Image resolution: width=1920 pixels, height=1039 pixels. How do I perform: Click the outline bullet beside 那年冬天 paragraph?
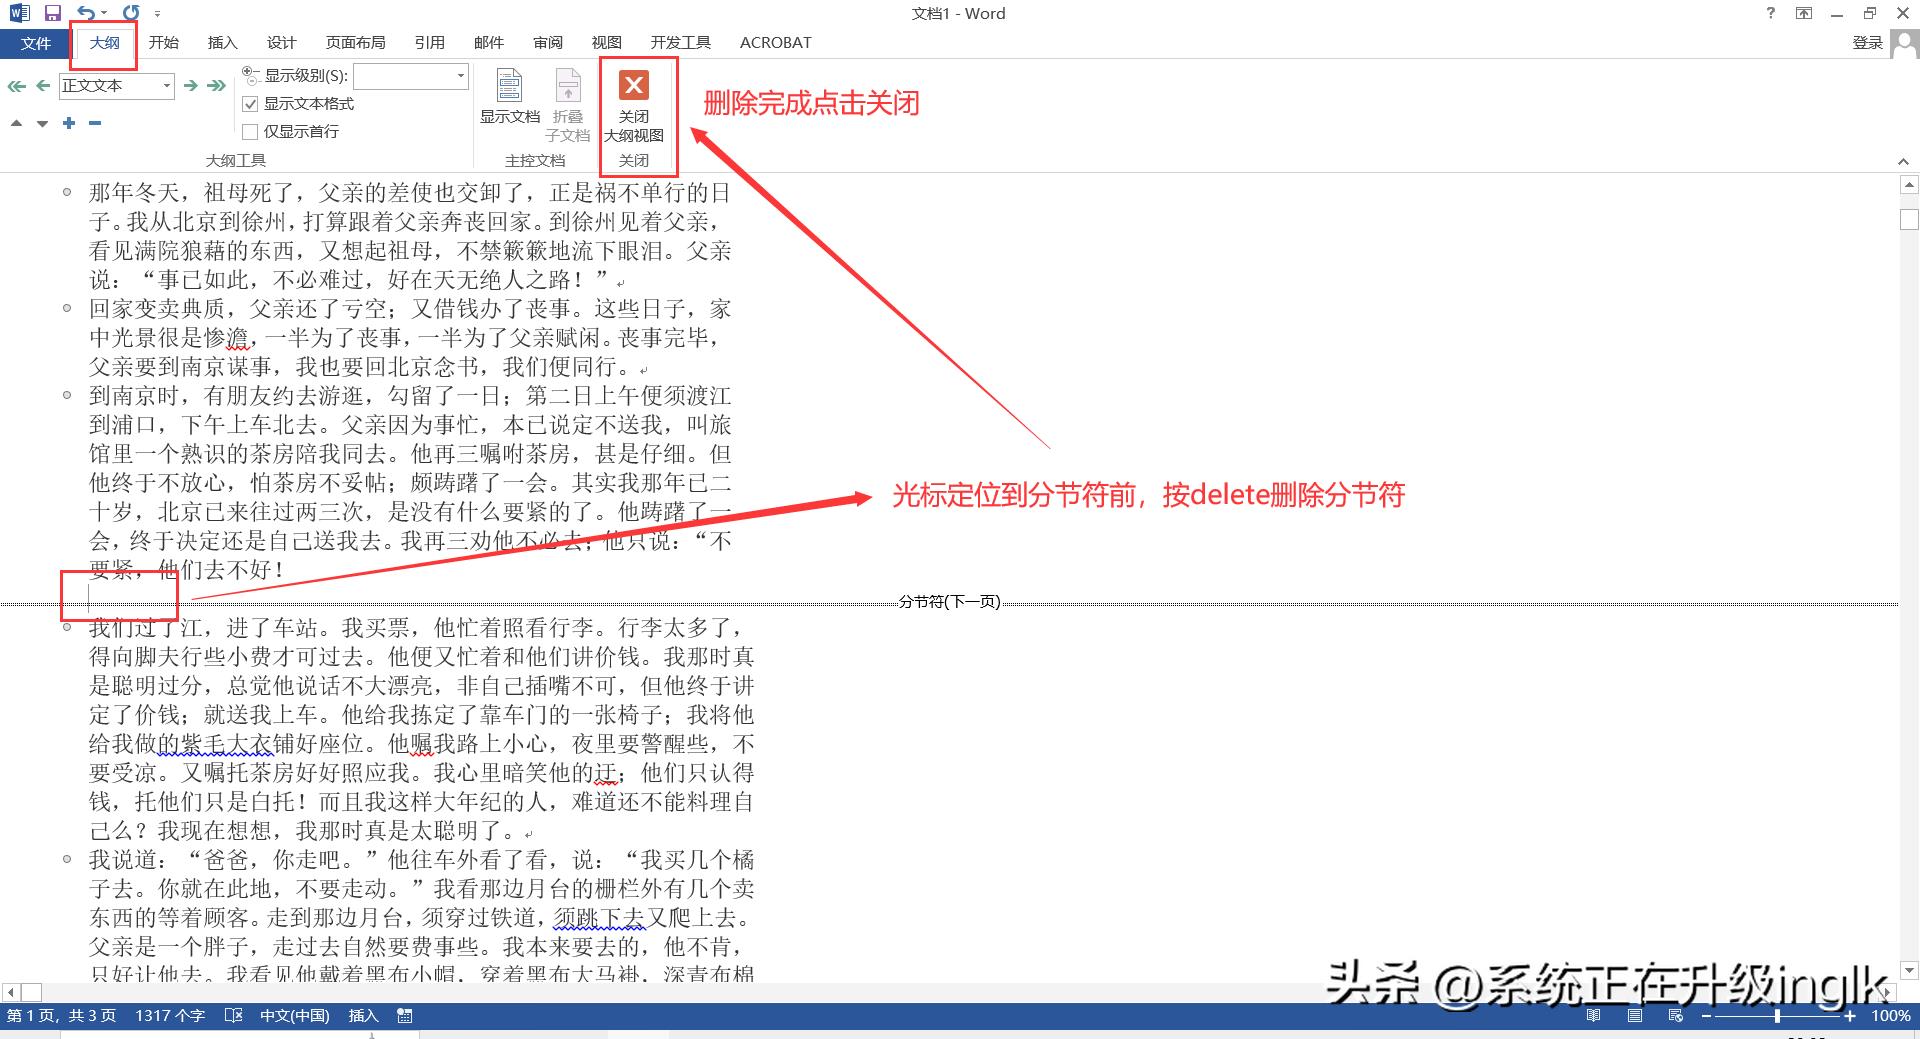pos(67,192)
